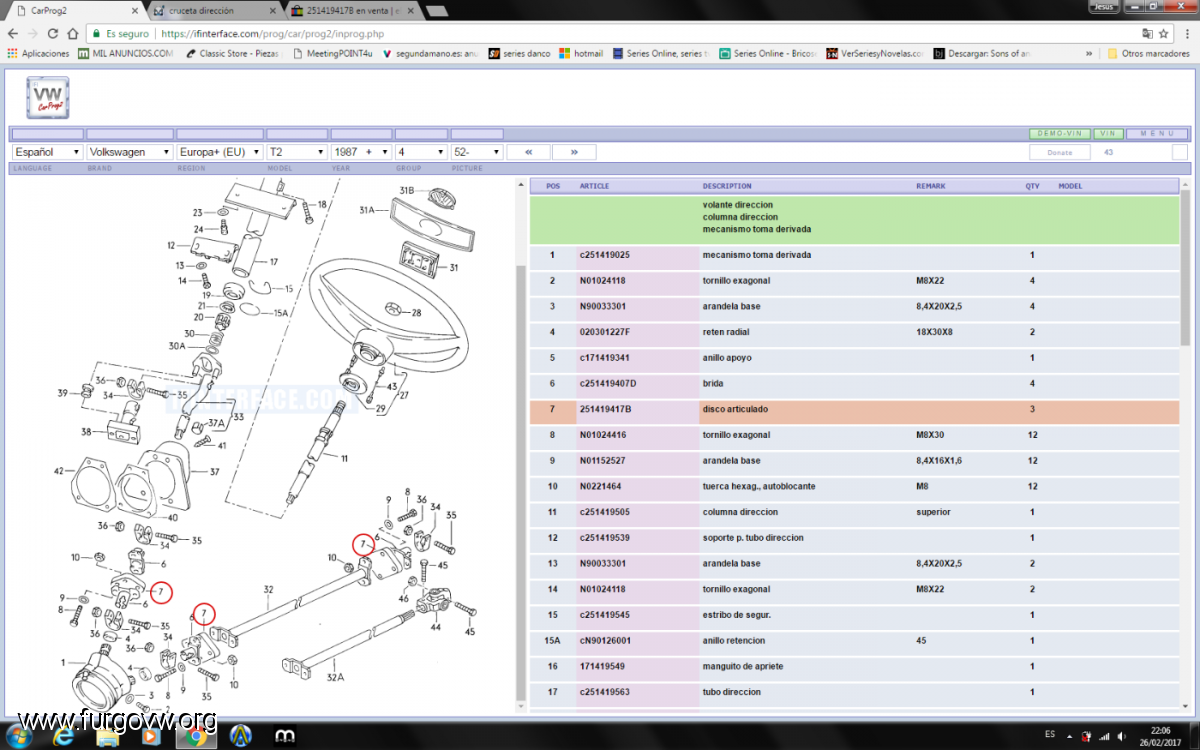1200x750 pixels.
Task: Go to previous picture with « button
Action: [x=528, y=152]
